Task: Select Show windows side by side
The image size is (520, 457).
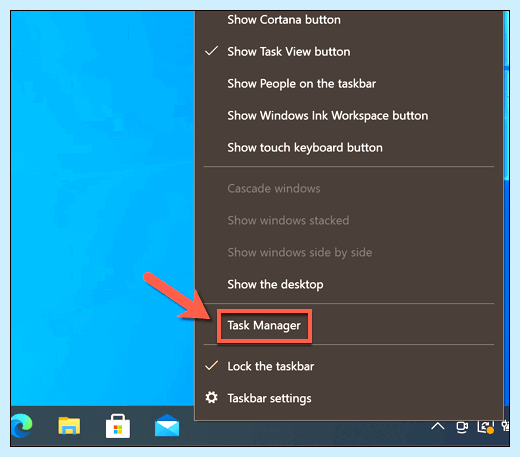Action: click(x=349, y=253)
